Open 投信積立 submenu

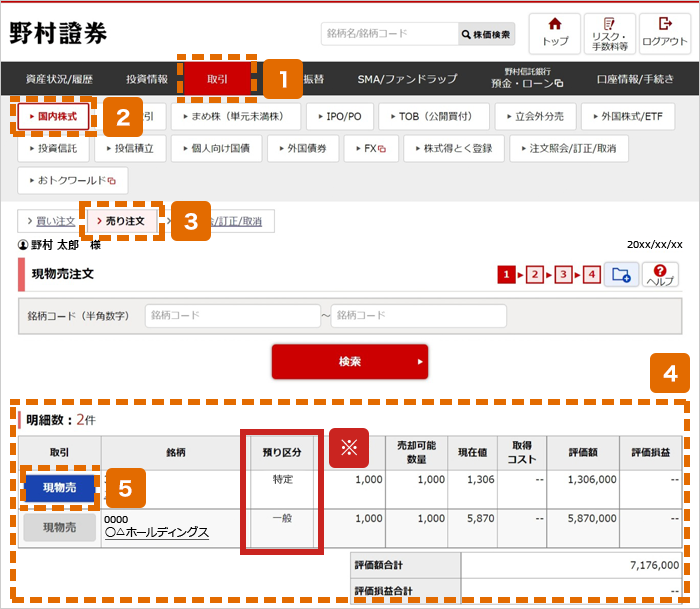click(130, 148)
